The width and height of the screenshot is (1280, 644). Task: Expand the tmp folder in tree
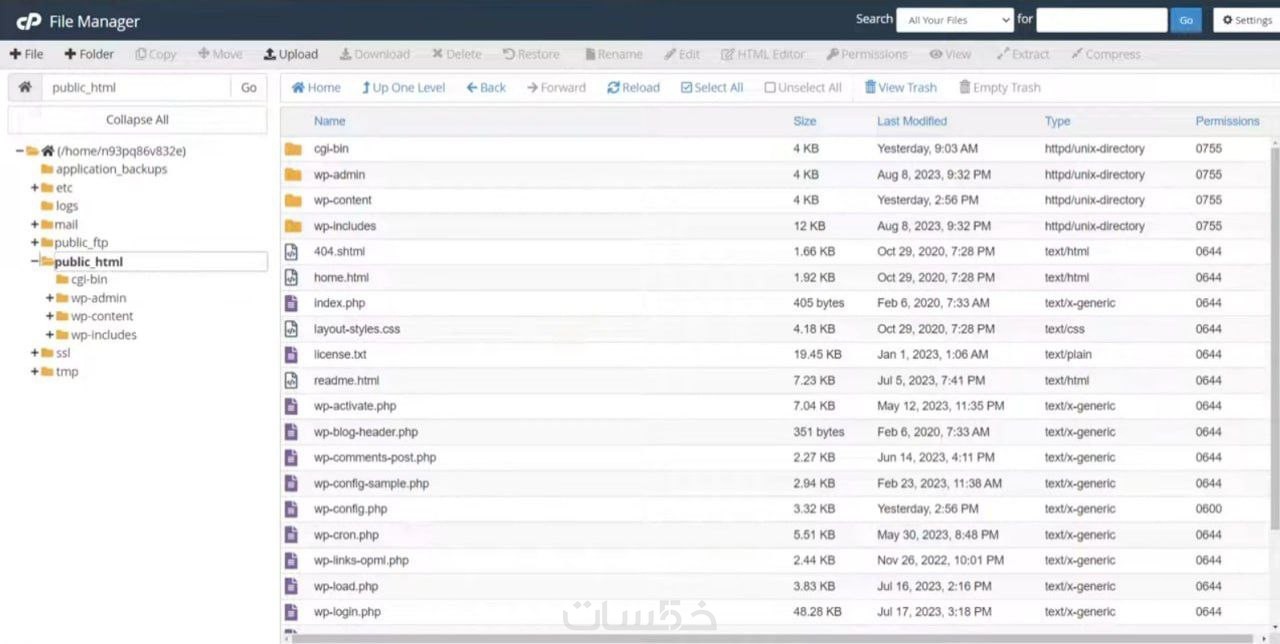point(35,372)
